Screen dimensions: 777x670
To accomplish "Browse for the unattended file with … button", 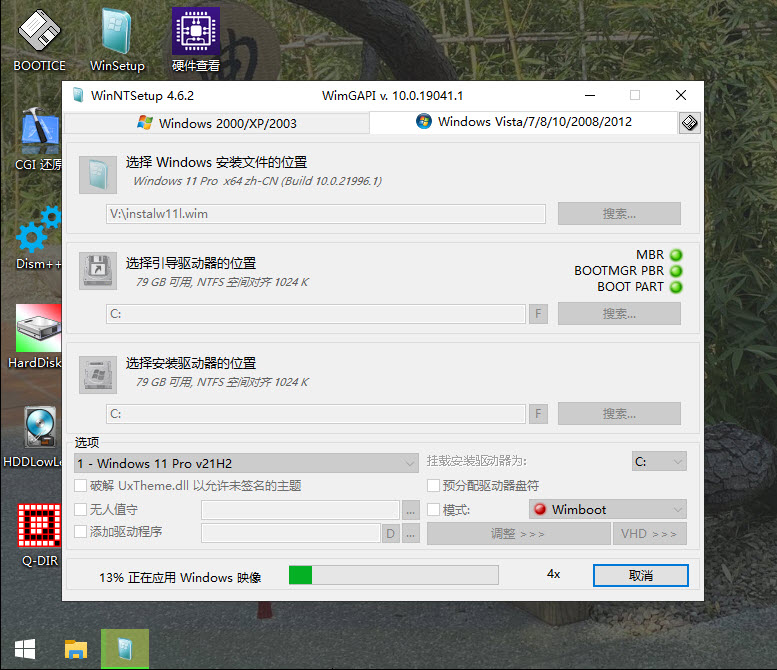I will pos(410,510).
